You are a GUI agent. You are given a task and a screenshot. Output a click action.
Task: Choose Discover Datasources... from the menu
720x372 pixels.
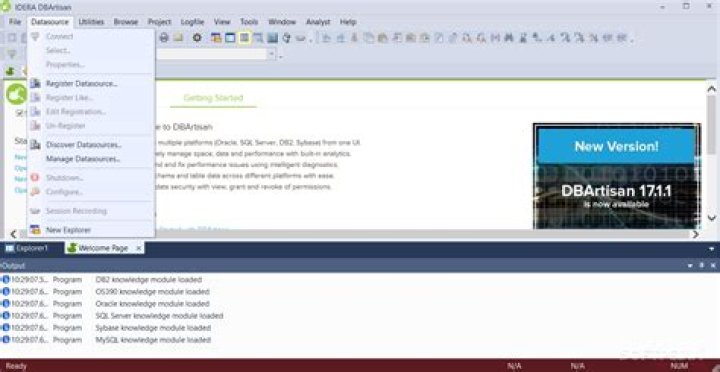tap(91, 145)
